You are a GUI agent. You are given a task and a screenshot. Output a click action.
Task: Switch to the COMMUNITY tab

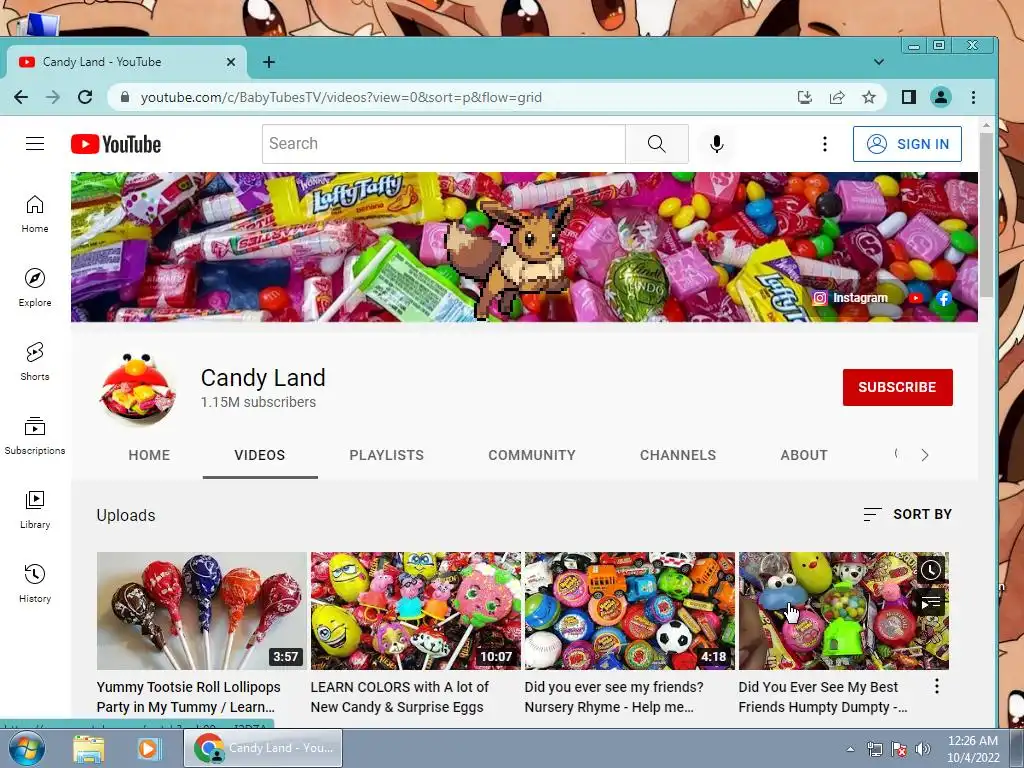coord(532,455)
